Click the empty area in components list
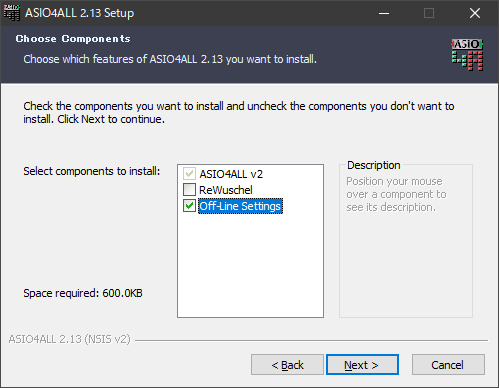Viewport: 499px width, 388px height. point(250,265)
